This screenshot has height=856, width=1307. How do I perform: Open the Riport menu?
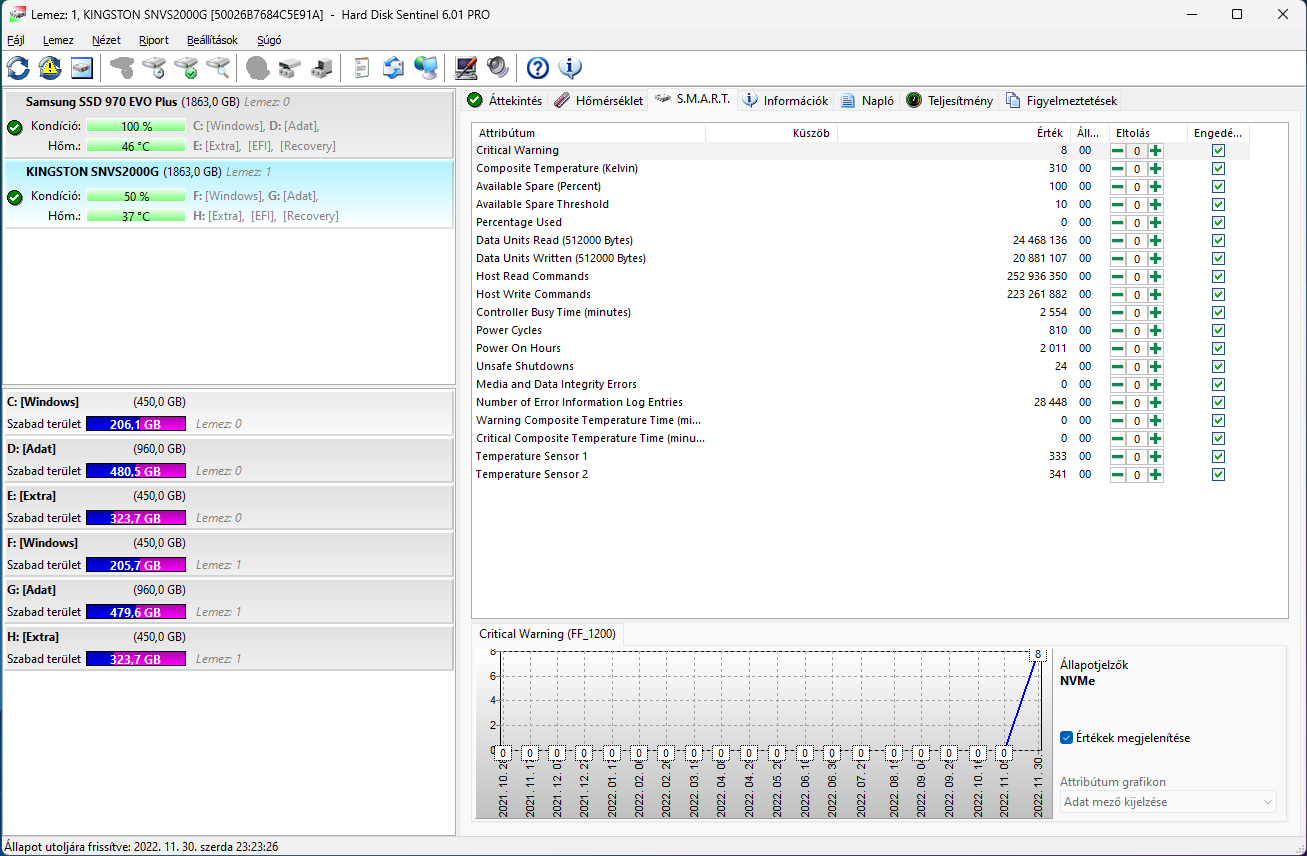tap(154, 40)
